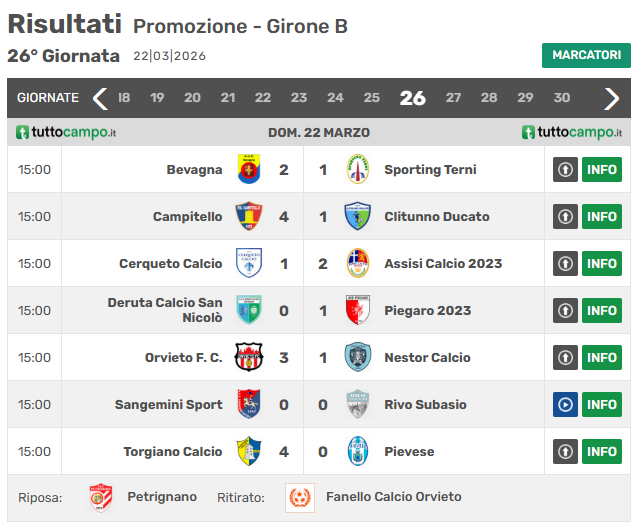The height and width of the screenshot is (524, 633).
Task: Click the Orvieto F. C. club badge
Action: [248, 358]
